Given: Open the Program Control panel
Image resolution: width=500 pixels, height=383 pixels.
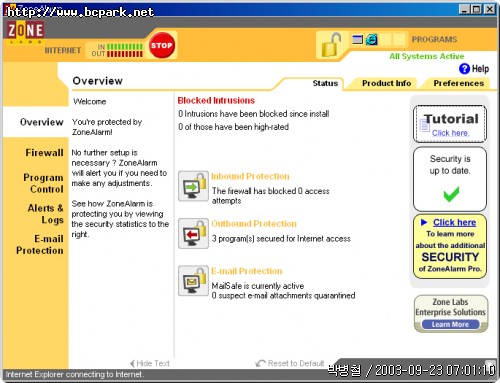Looking at the screenshot, I should 43,183.
